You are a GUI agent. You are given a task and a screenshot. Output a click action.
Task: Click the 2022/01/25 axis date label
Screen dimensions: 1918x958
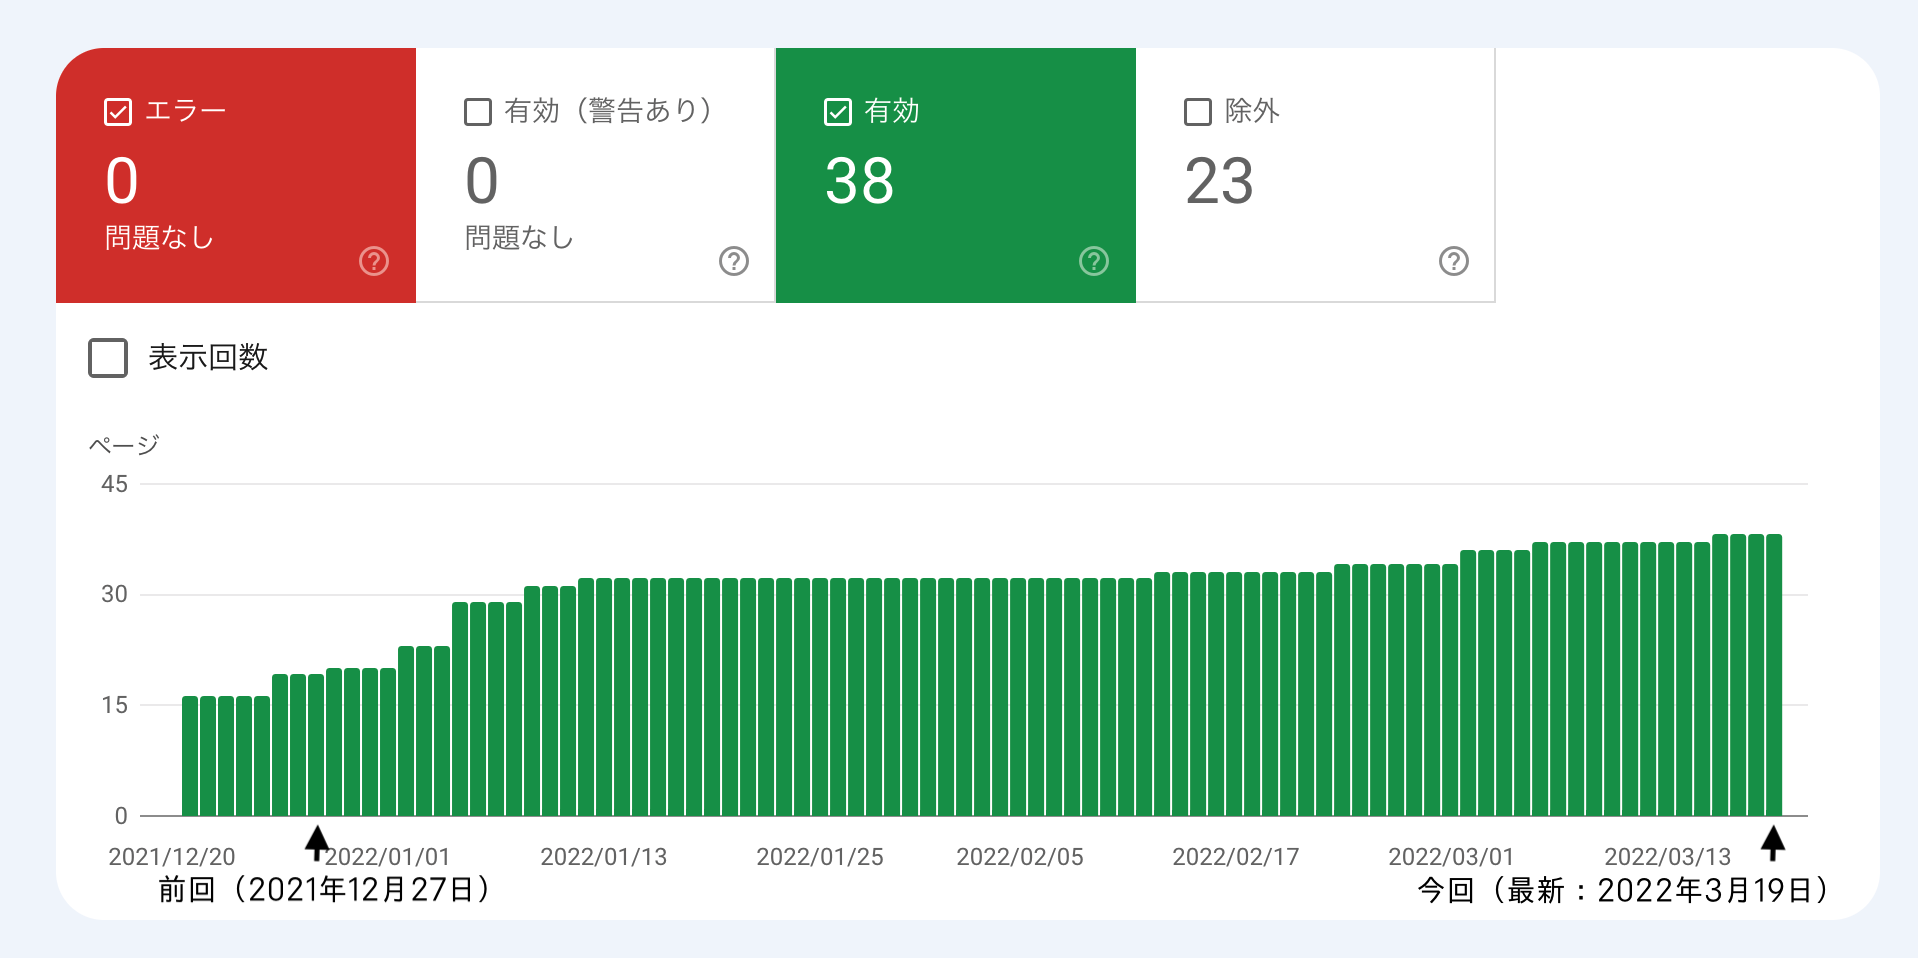tap(820, 857)
